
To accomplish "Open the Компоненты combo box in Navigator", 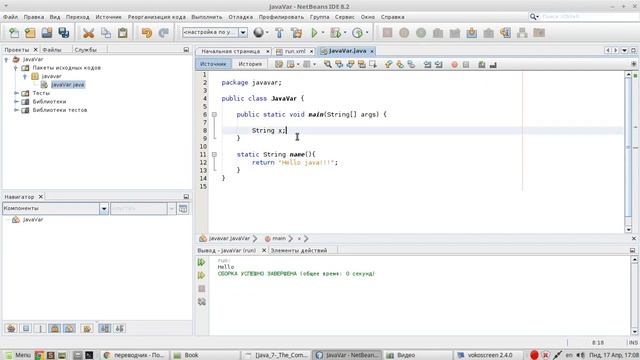I will (55, 209).
